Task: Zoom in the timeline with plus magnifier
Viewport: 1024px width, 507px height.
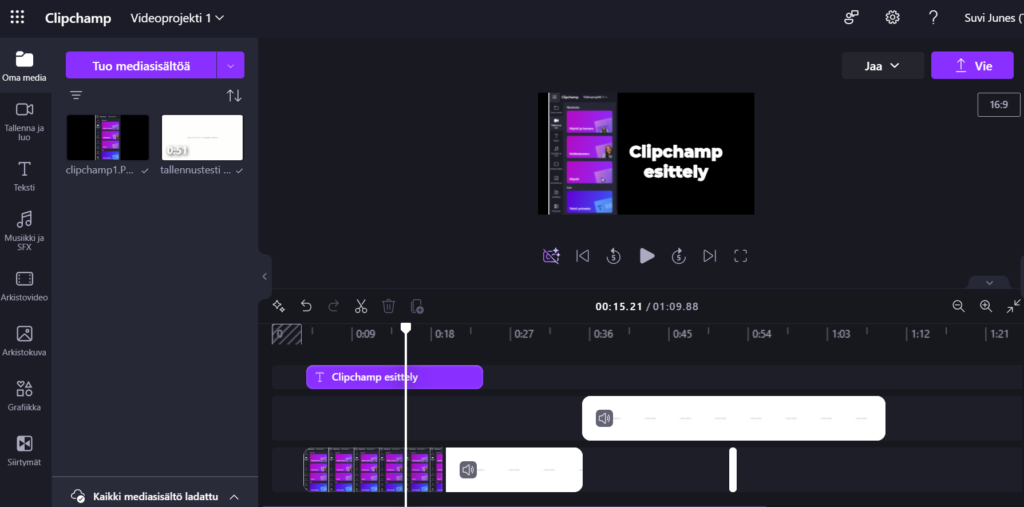Action: pos(986,307)
